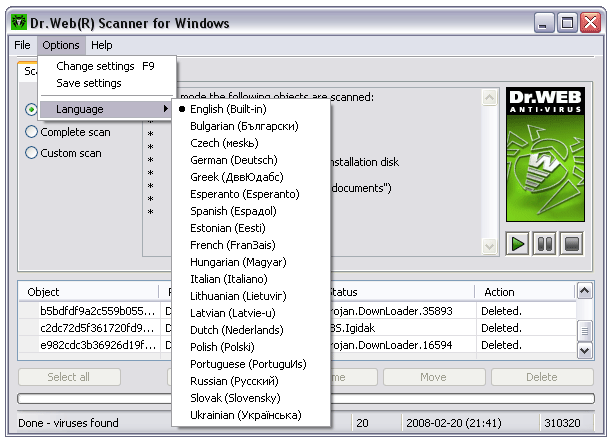The width and height of the screenshot is (612, 447).
Task: Select row b5bdfdf9a2c559b055... in results list
Action: pyautogui.click(x=98, y=311)
